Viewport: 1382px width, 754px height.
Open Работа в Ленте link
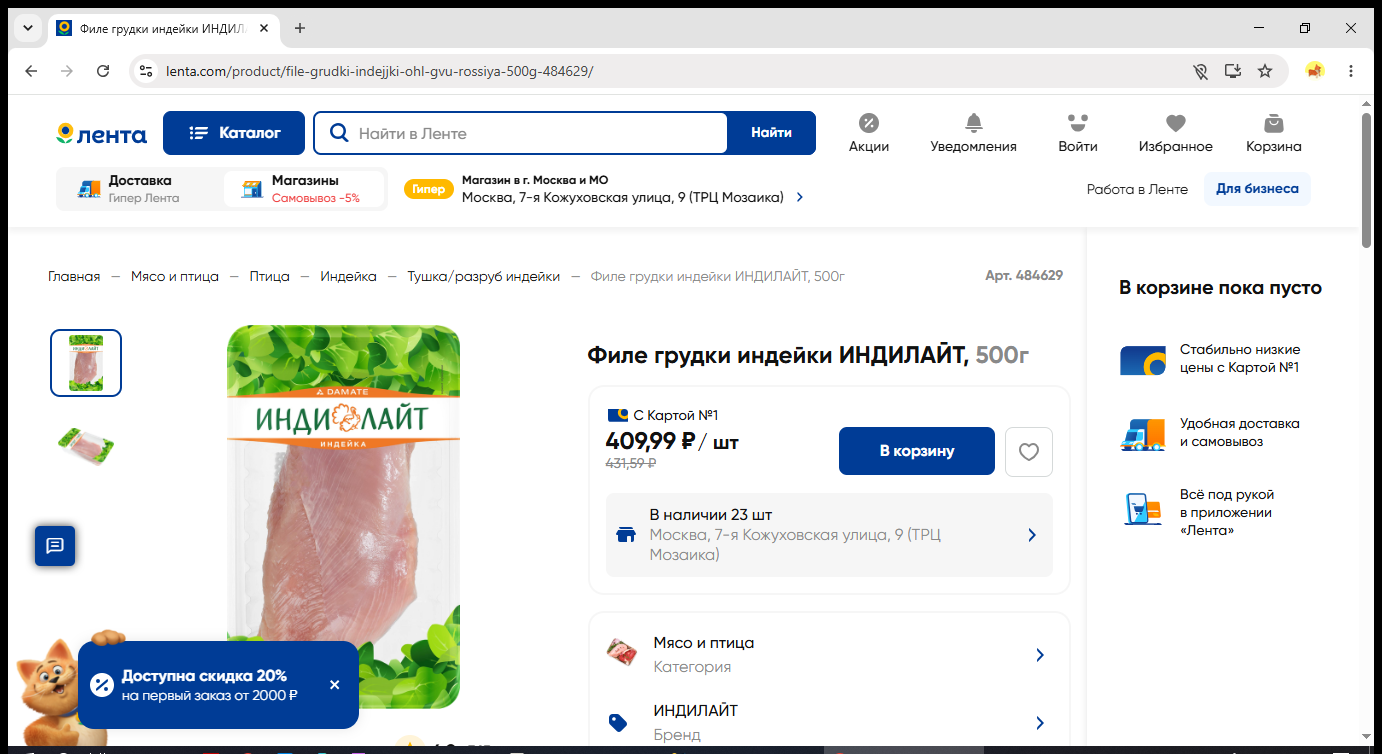pyautogui.click(x=1137, y=189)
